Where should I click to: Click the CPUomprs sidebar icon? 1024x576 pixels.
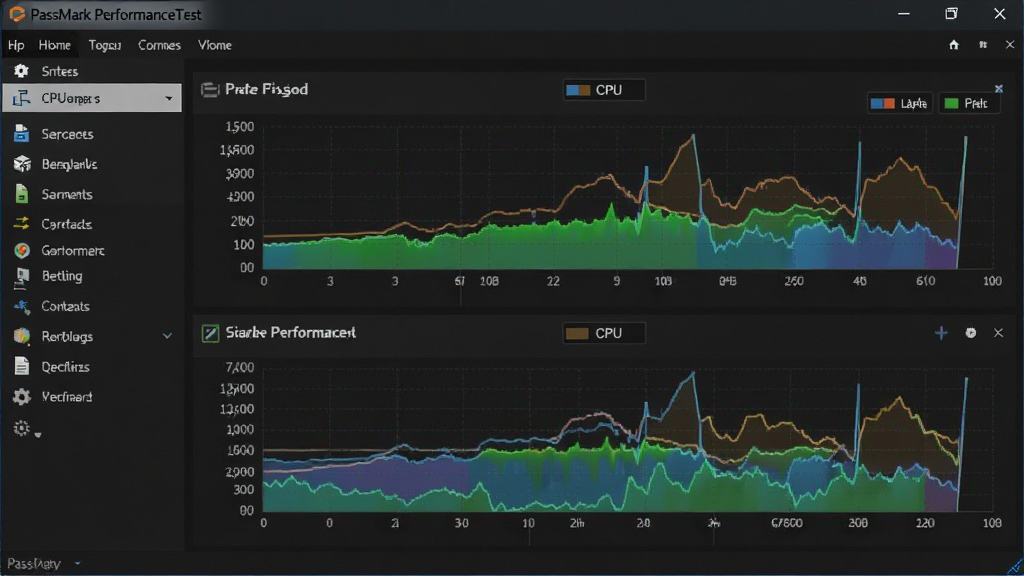pyautogui.click(x=22, y=98)
